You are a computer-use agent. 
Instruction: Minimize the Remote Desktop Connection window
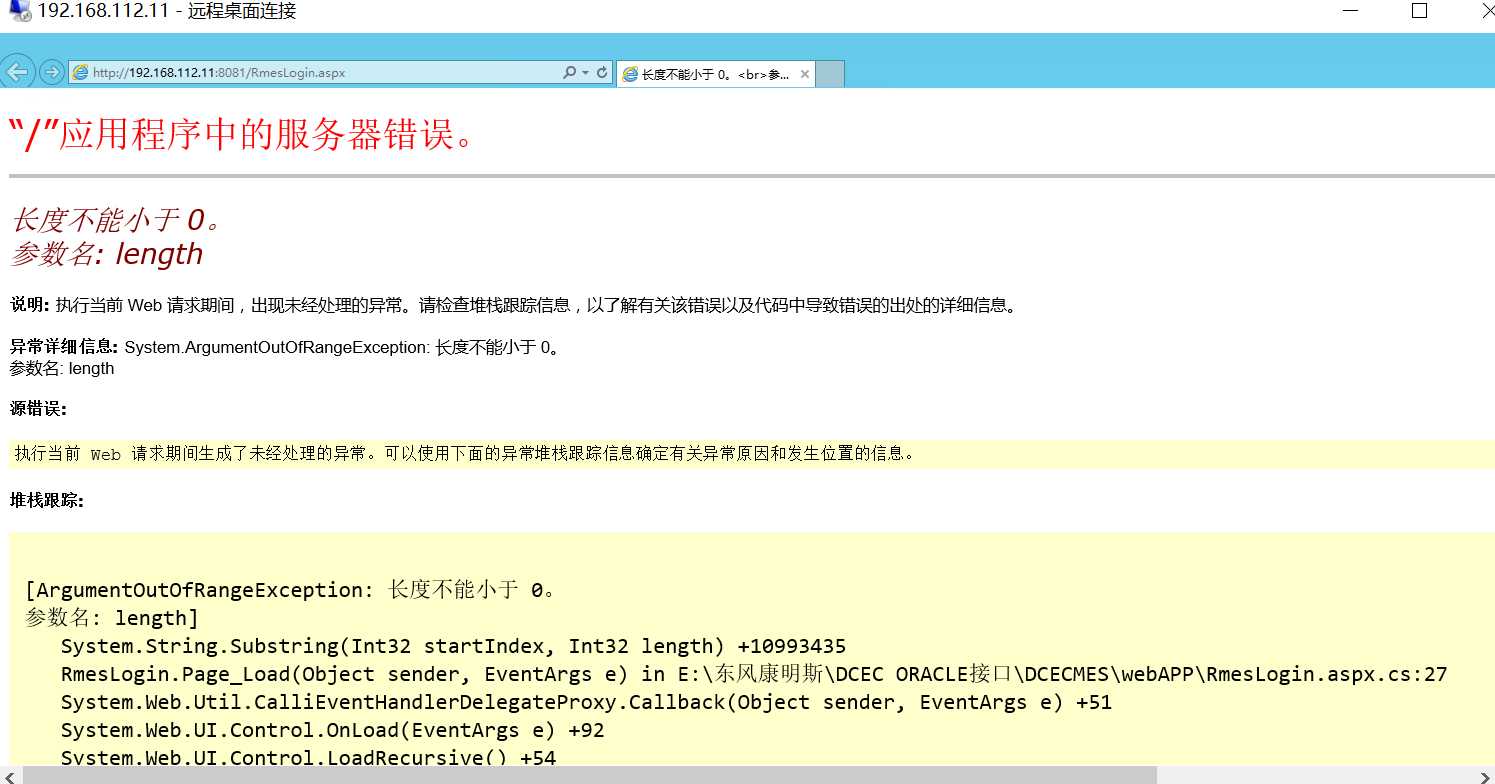(x=1351, y=12)
